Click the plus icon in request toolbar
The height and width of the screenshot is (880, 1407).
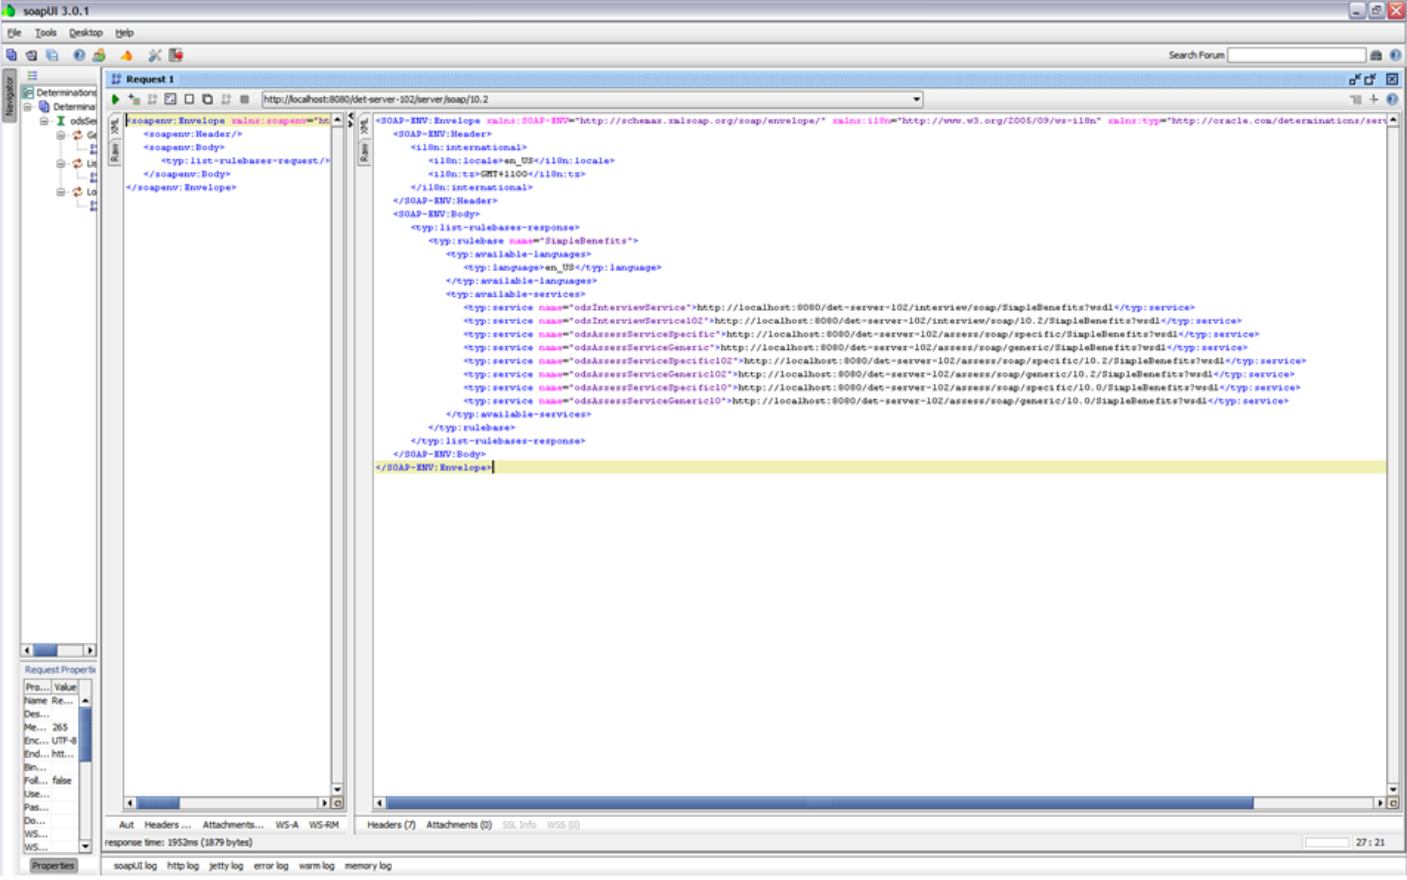pyautogui.click(x=1374, y=100)
